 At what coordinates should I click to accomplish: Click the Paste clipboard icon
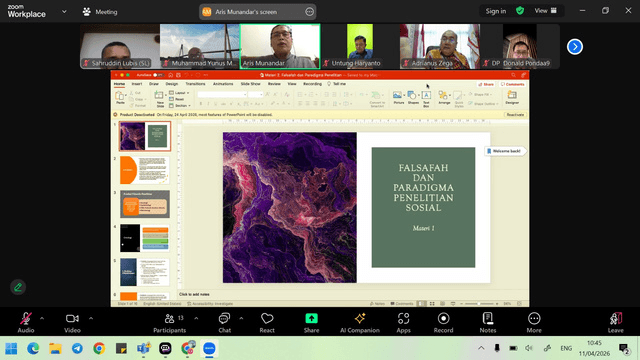[x=120, y=97]
